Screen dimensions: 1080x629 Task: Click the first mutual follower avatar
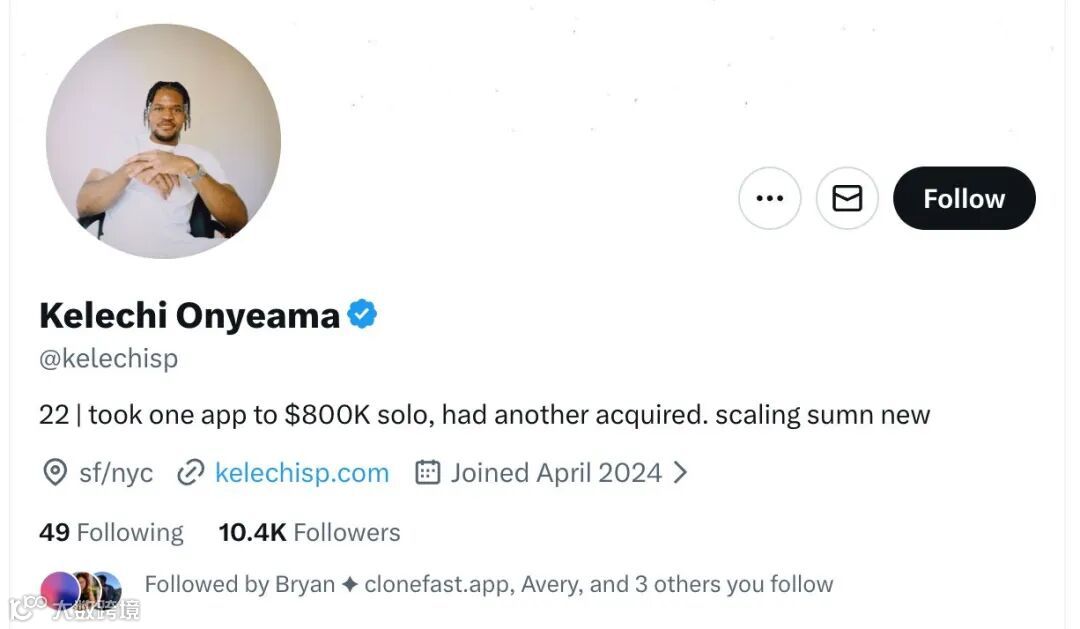click(x=58, y=589)
